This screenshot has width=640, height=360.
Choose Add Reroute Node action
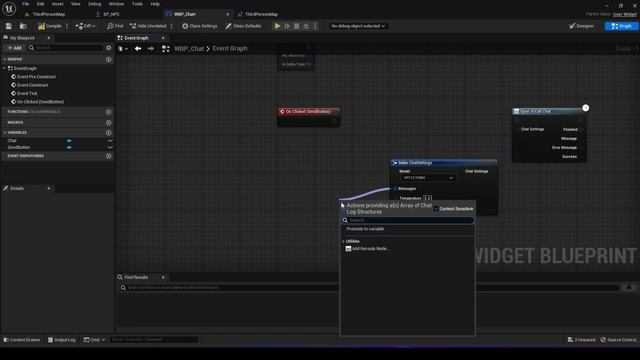367,249
